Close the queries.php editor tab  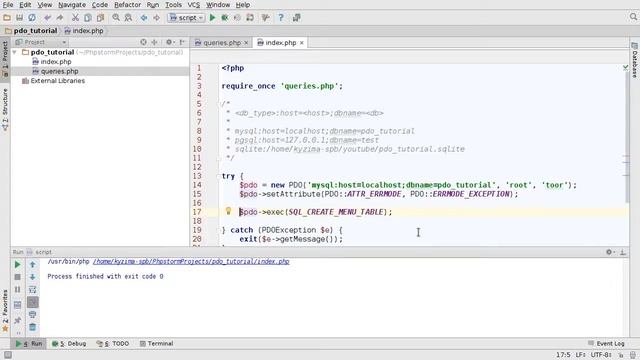point(246,43)
